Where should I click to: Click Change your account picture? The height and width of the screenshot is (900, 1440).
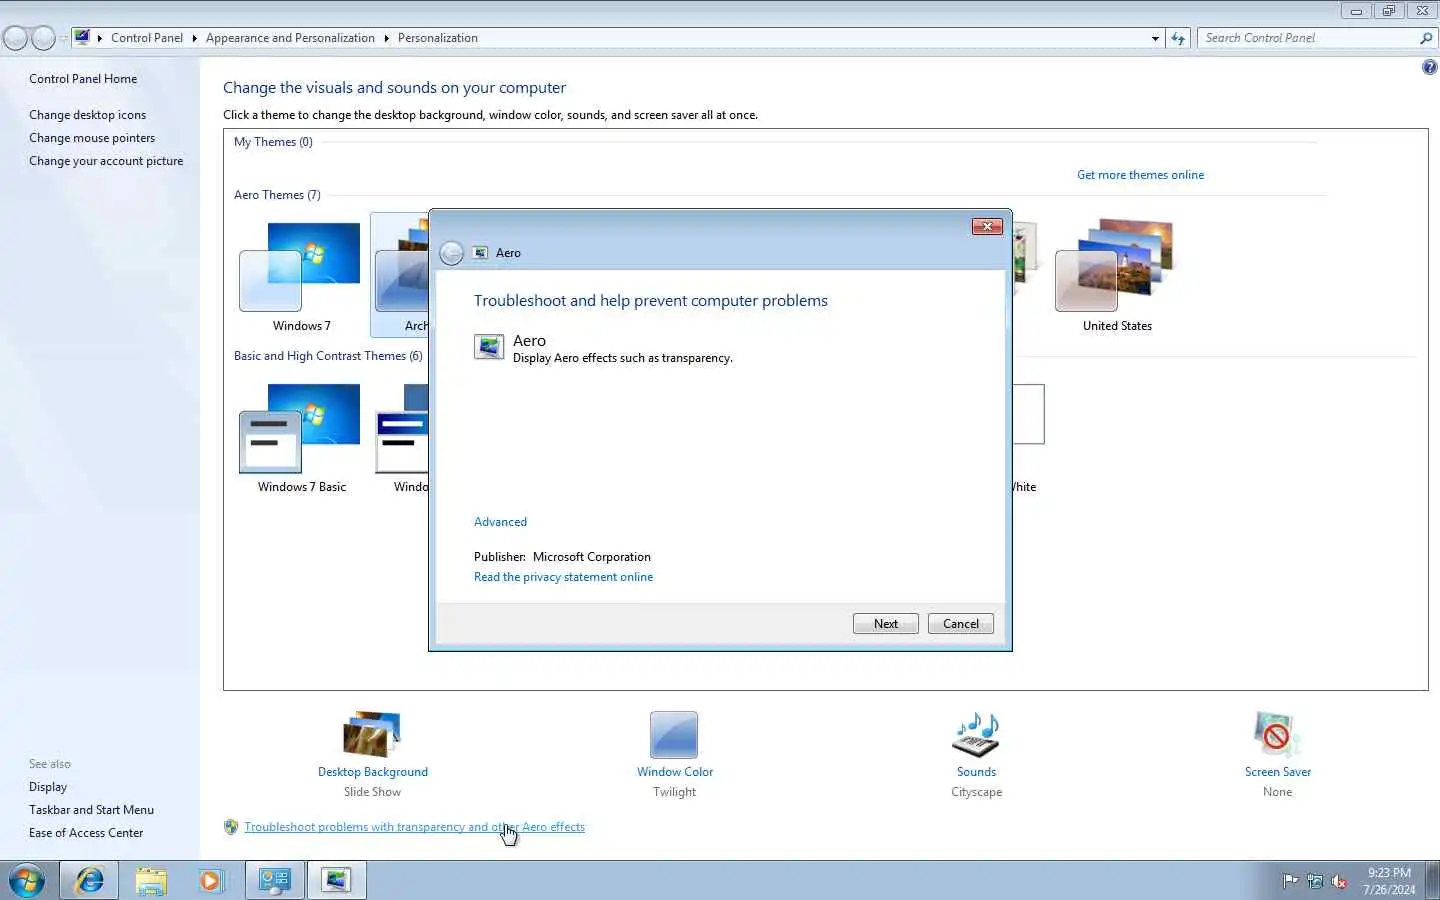[x=106, y=161]
